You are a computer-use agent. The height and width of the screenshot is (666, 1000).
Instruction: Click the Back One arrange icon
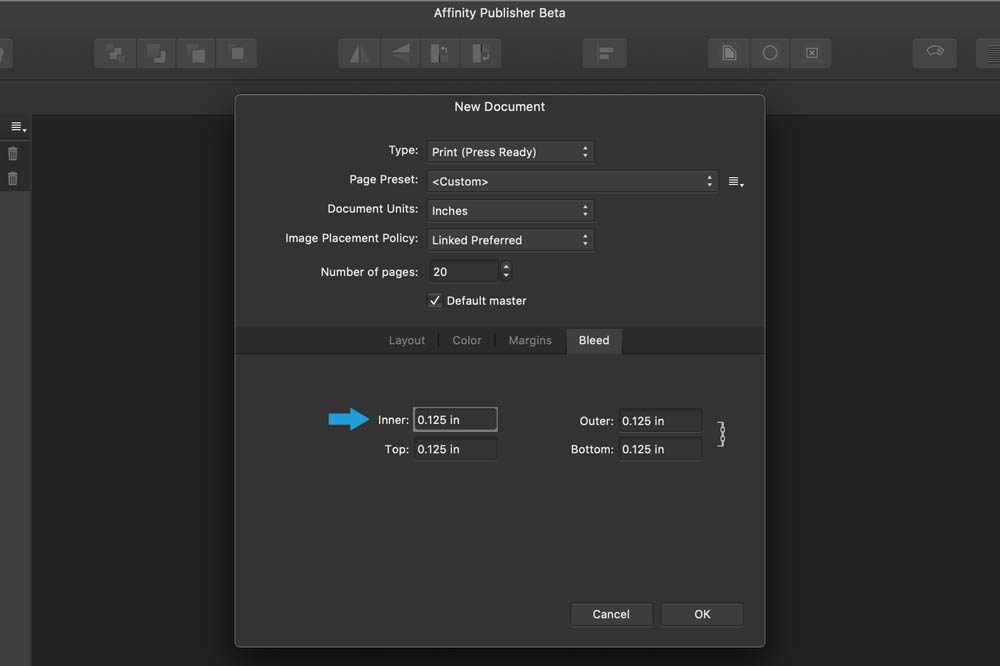point(156,54)
